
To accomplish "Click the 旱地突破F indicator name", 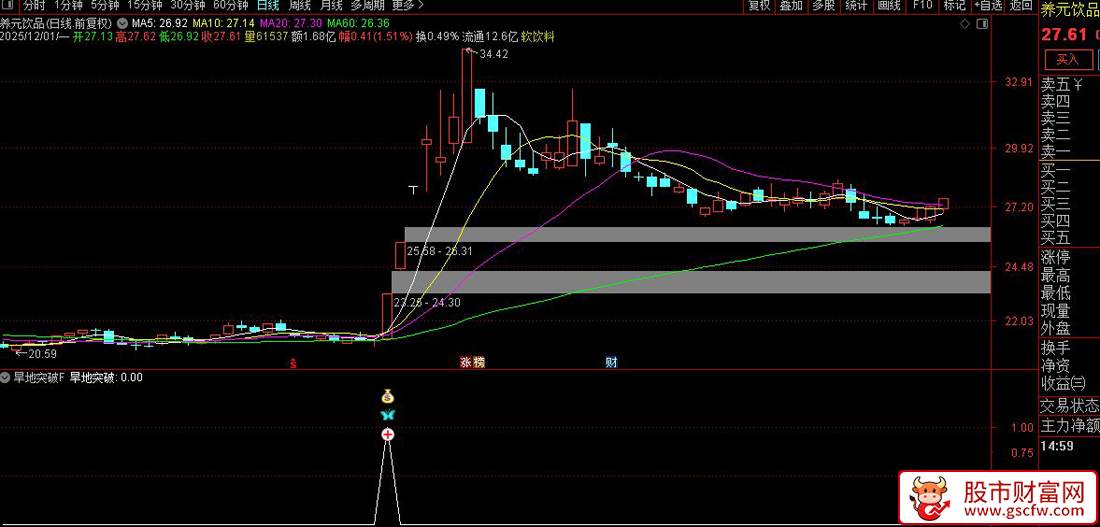I will point(39,378).
